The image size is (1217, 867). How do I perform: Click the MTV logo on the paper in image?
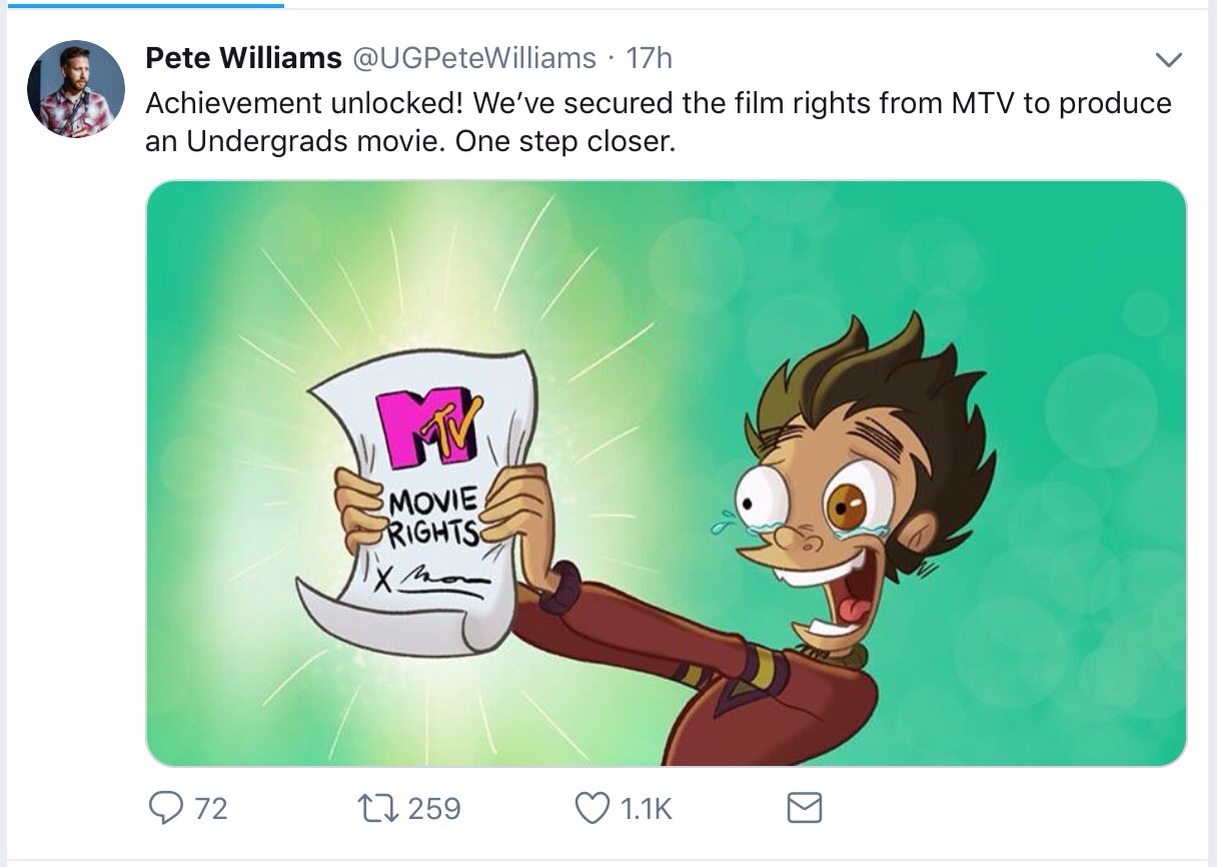[428, 428]
